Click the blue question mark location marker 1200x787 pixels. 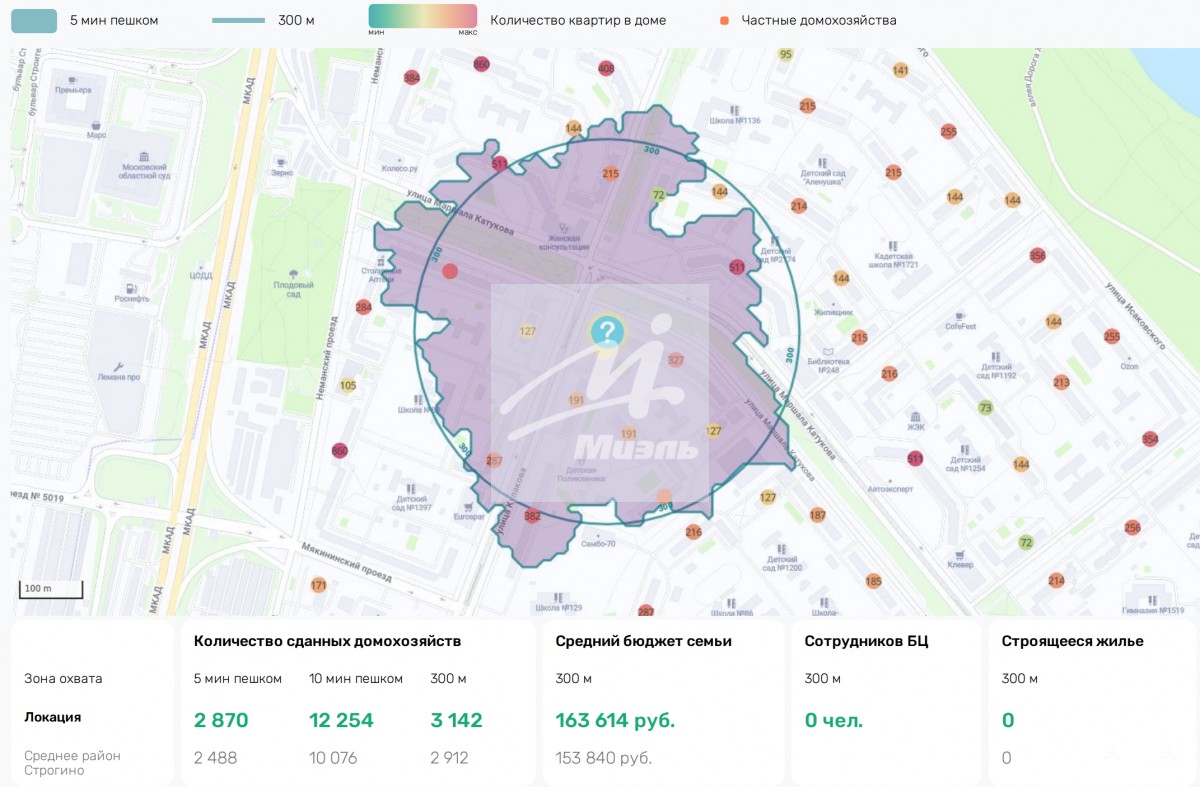tap(606, 331)
